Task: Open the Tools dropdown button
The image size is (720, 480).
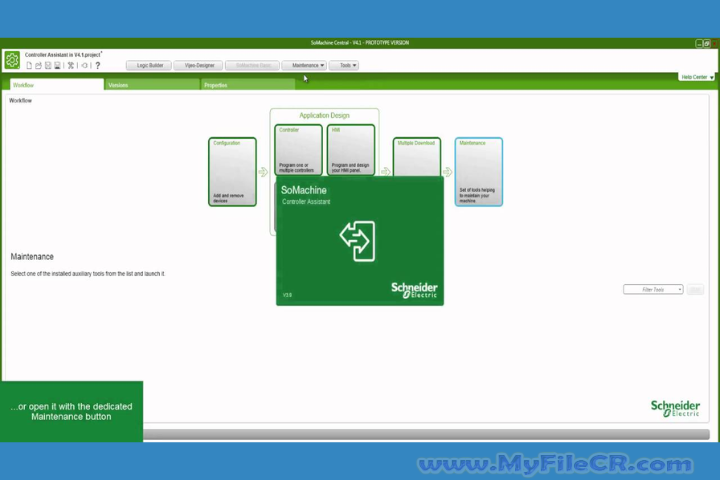Action: point(344,65)
